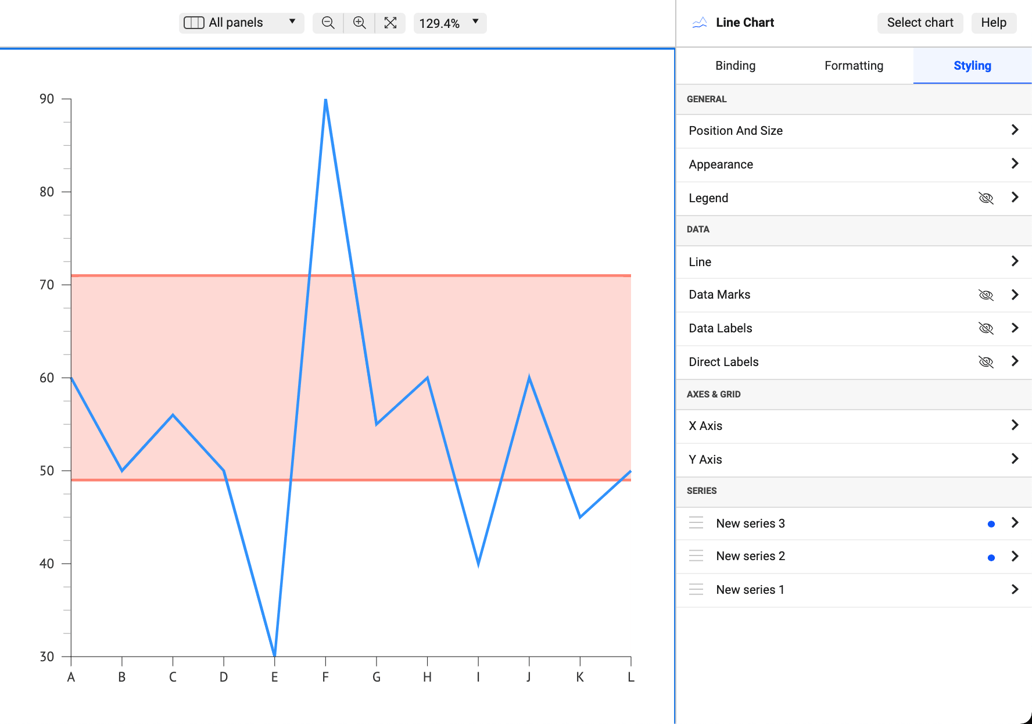Click the drag handle of New series 3
1032x724 pixels.
coord(696,523)
